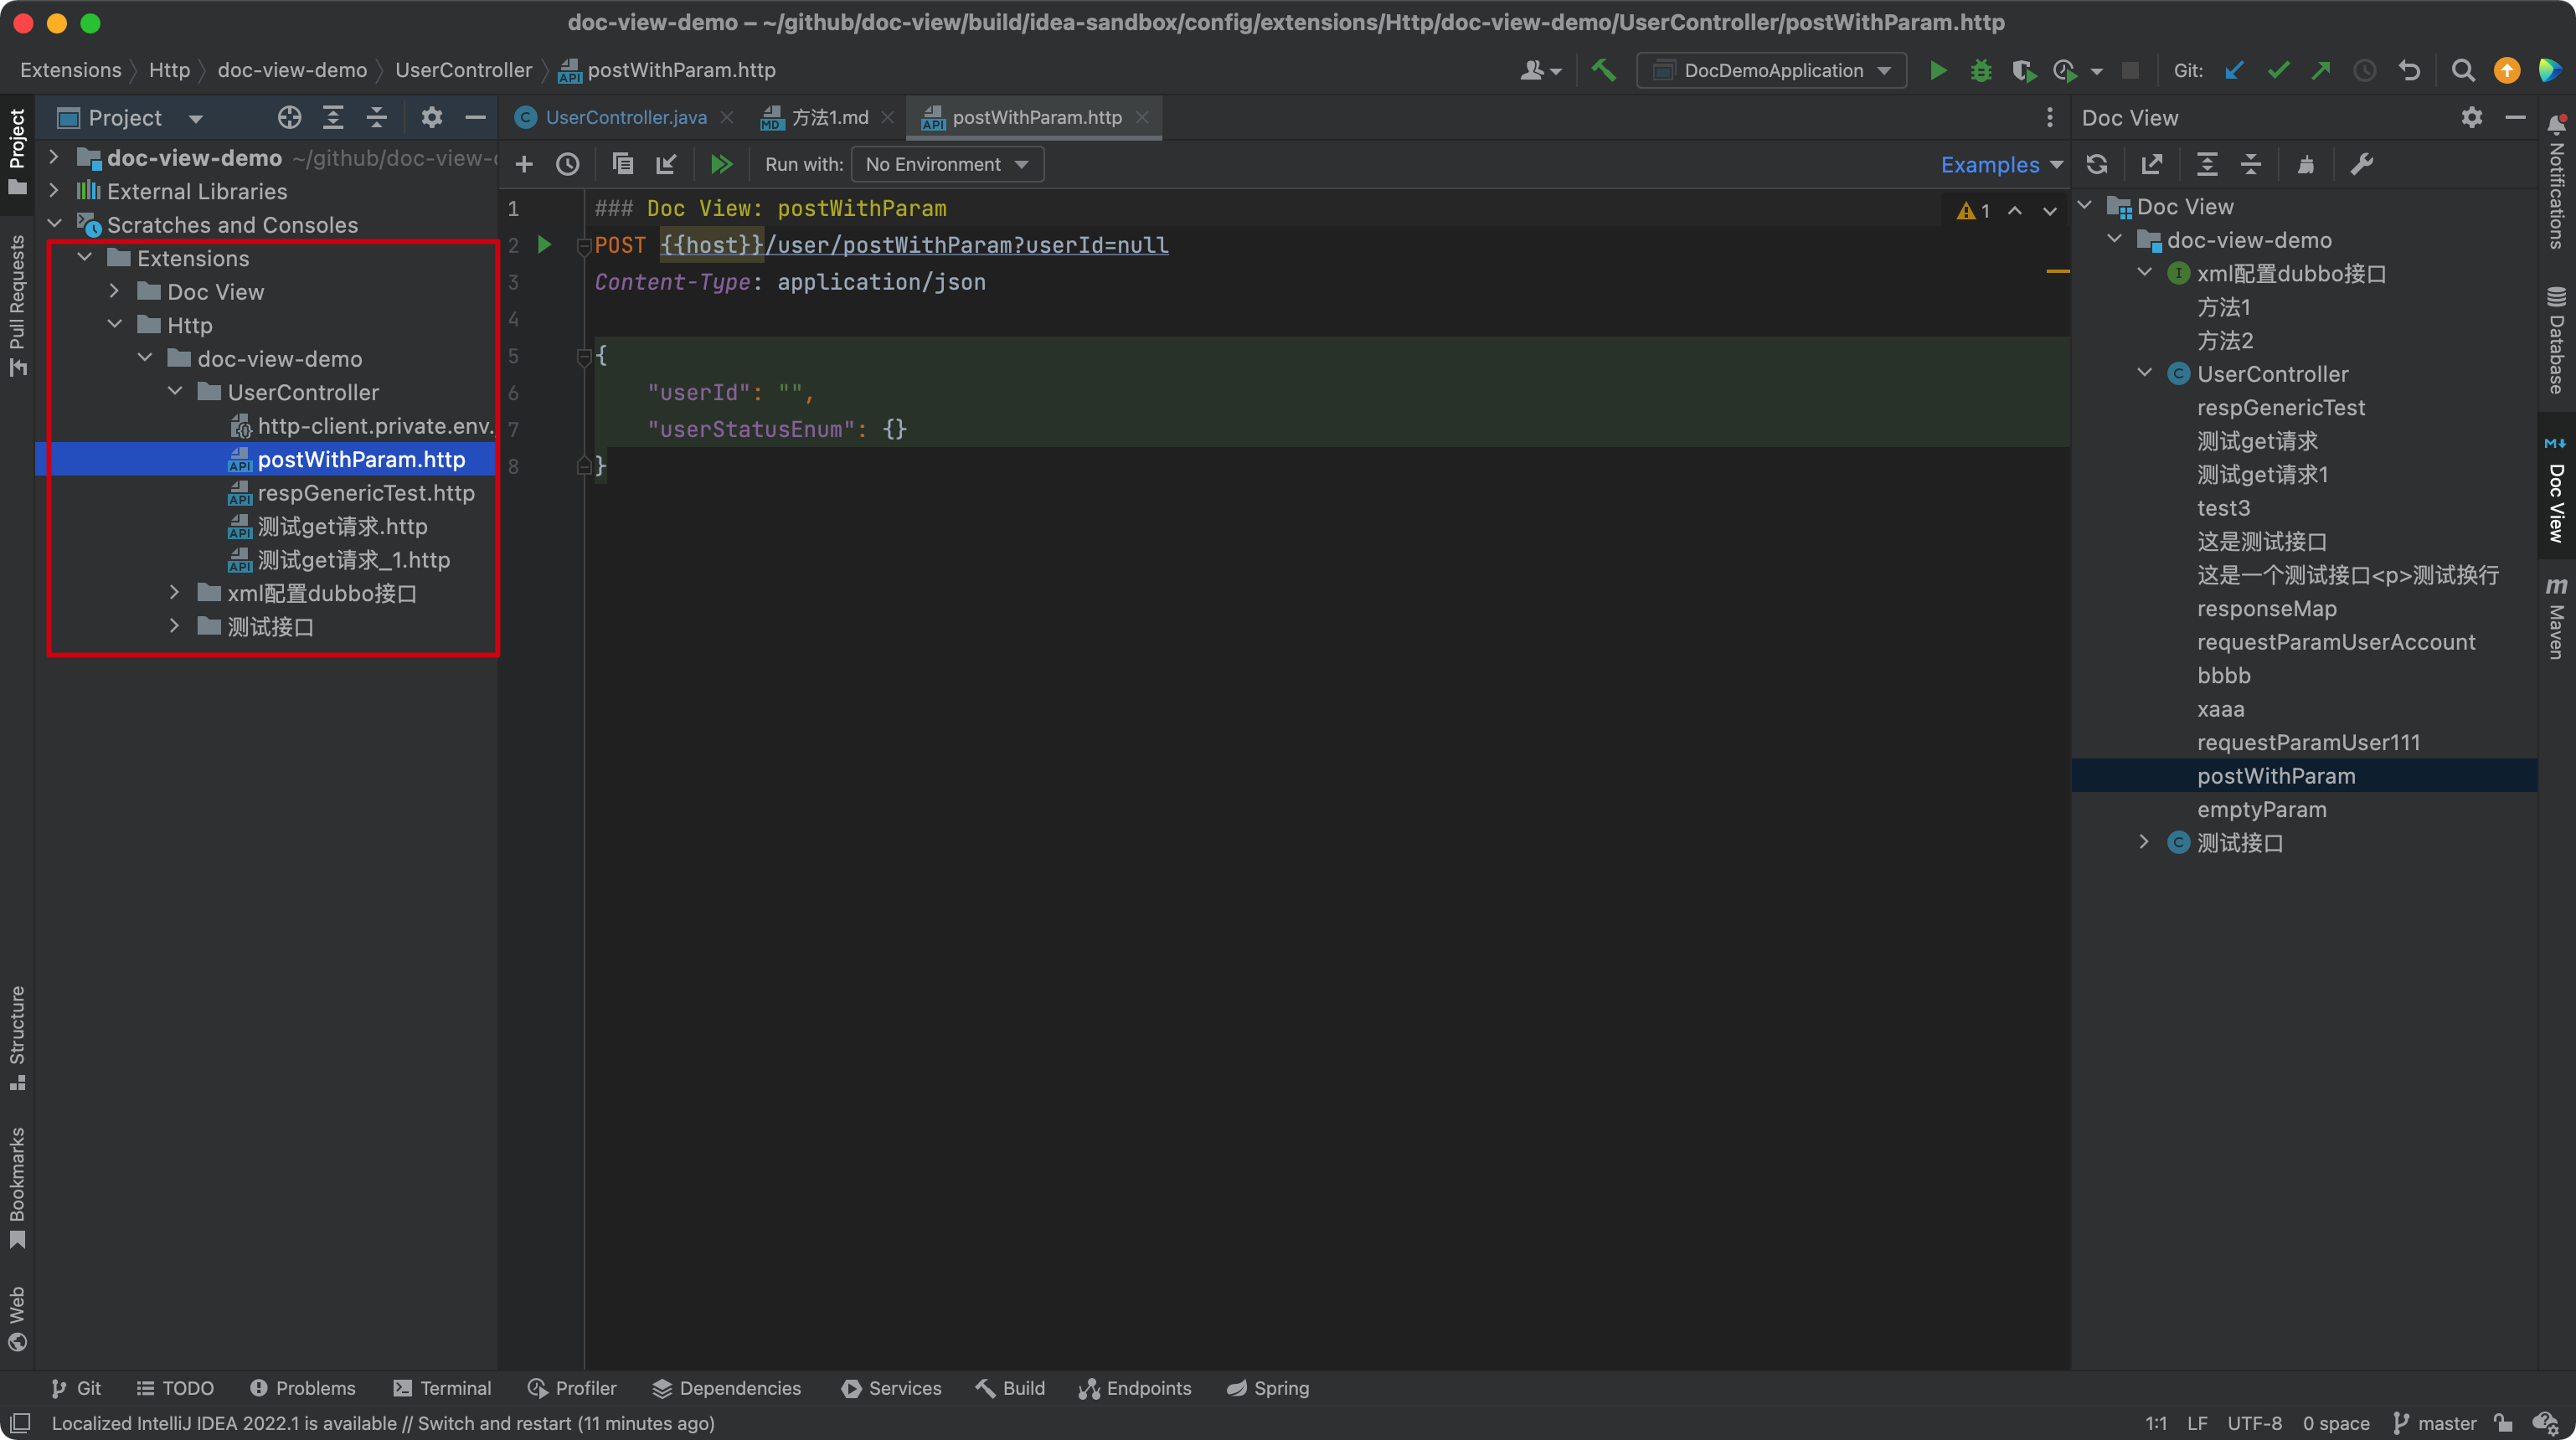
Task: Run the POST request on line 2
Action: tap(543, 245)
